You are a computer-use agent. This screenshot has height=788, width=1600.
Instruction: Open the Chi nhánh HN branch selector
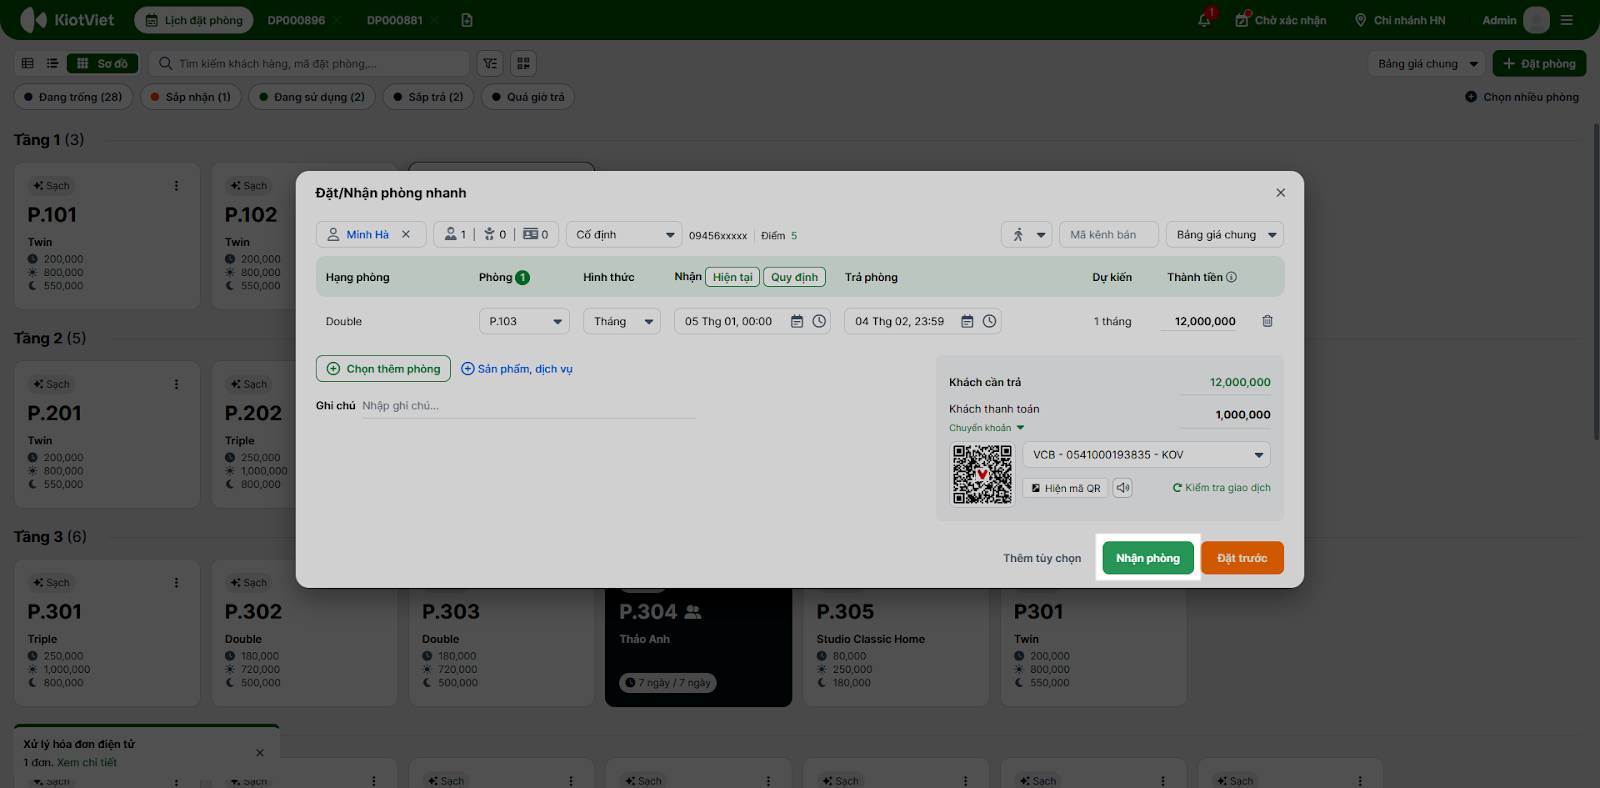coord(1400,20)
